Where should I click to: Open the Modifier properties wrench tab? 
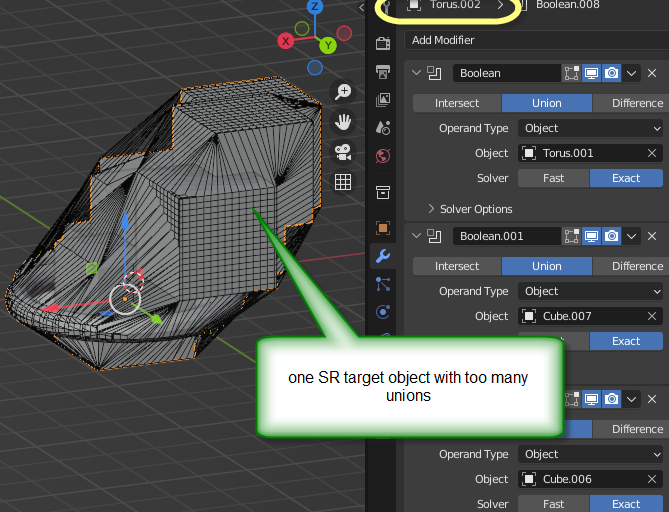(383, 256)
